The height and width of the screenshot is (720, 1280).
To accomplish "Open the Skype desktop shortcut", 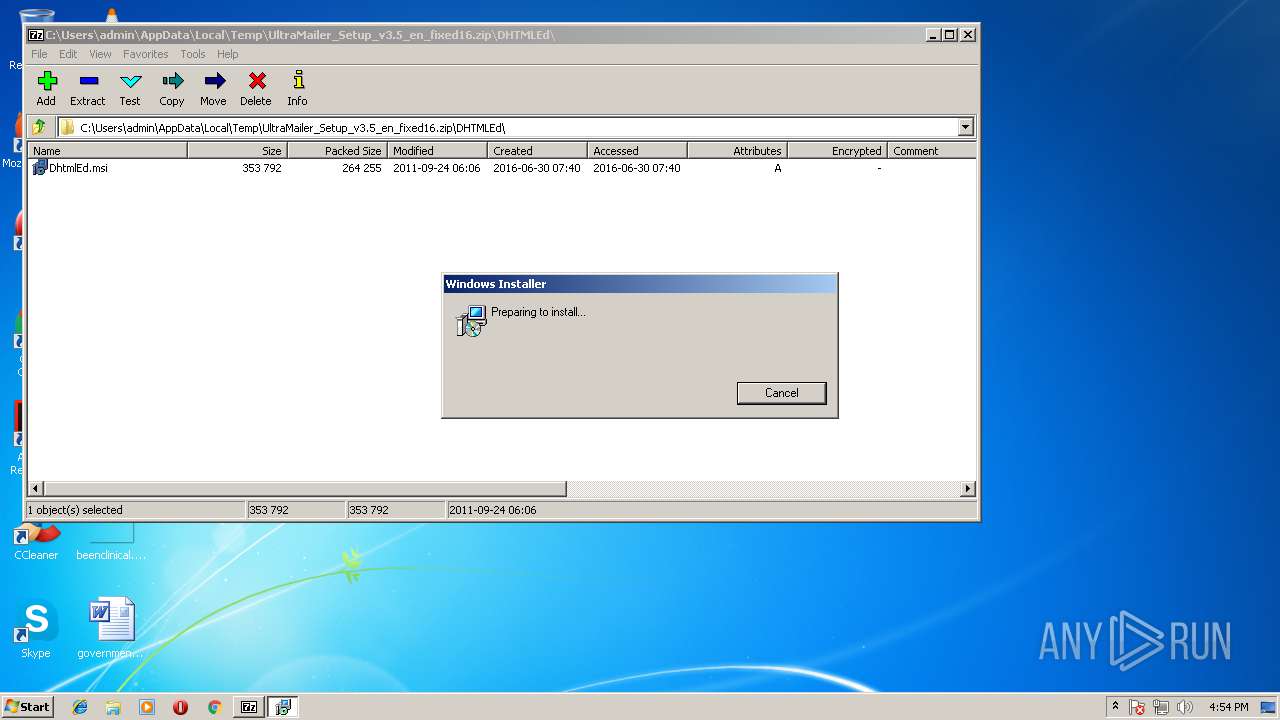I will point(35,629).
